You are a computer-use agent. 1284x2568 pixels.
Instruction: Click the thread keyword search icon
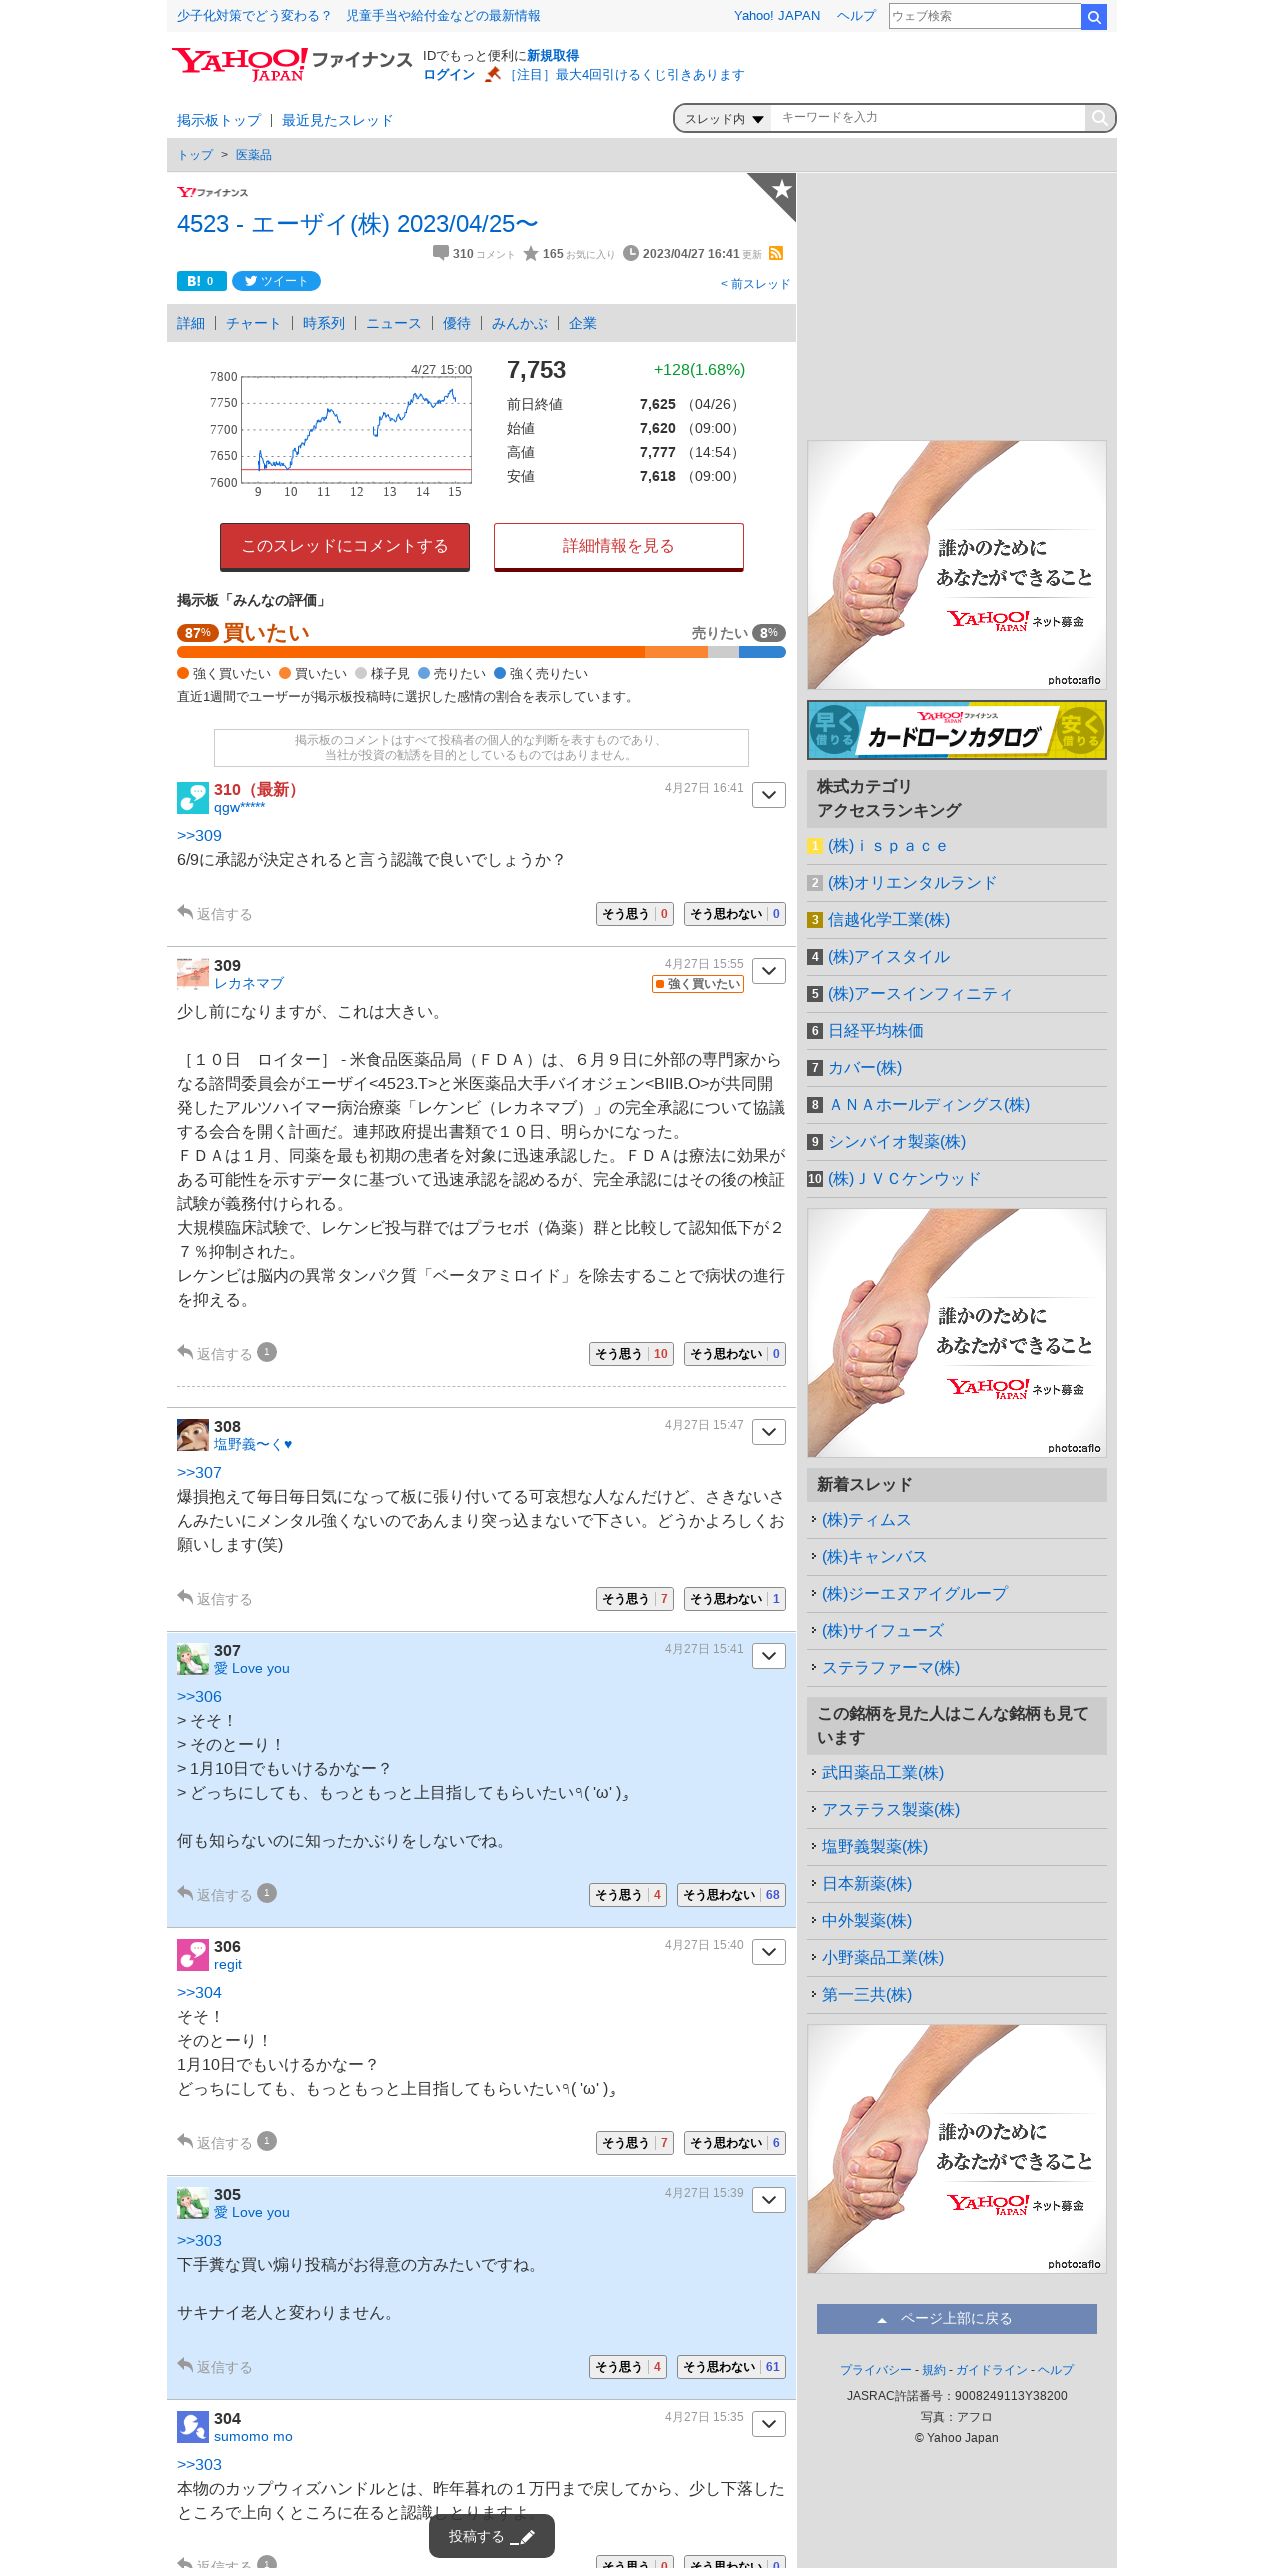[1099, 118]
